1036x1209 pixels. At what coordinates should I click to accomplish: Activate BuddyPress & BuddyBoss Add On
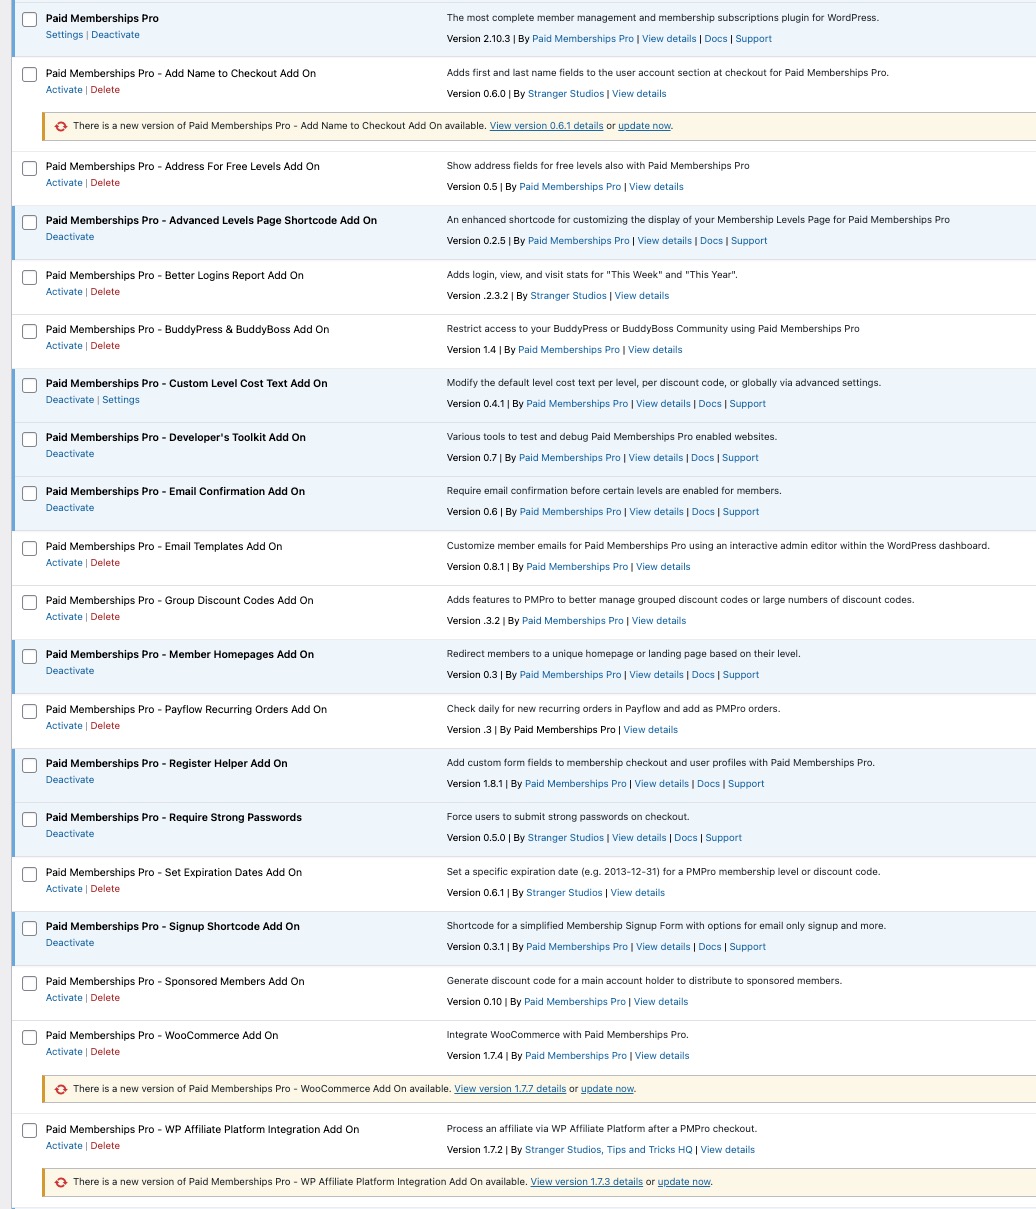(x=64, y=346)
